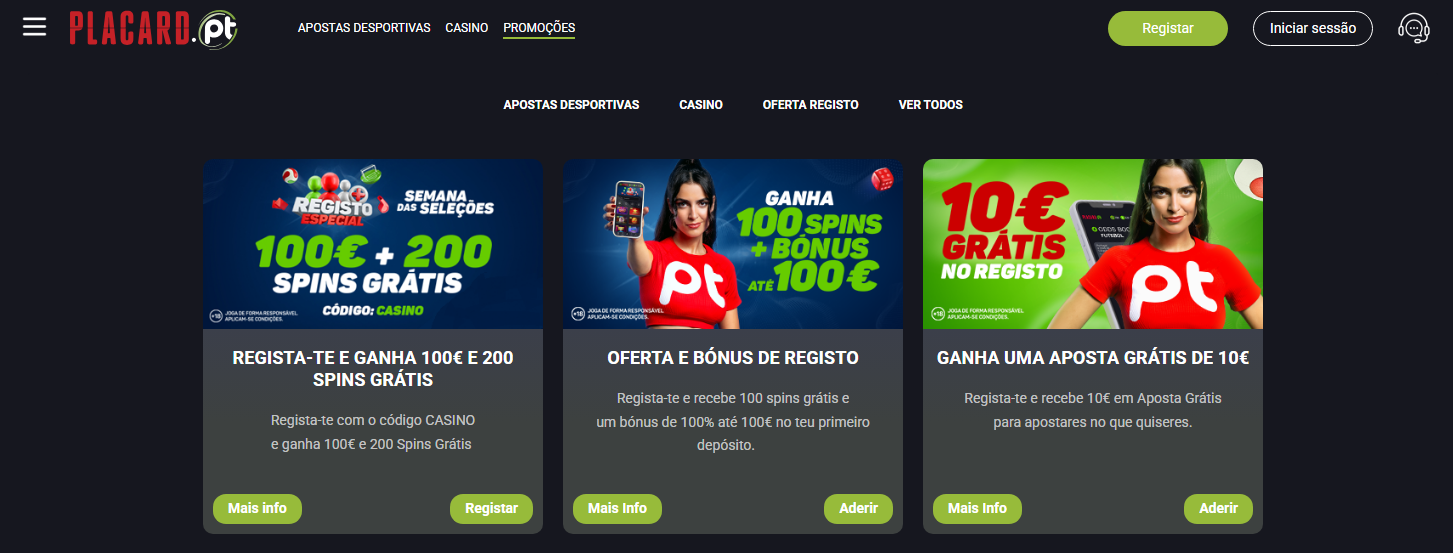Click the Placard.pt logo
Viewport: 1453px width, 553px height.
coord(153,29)
